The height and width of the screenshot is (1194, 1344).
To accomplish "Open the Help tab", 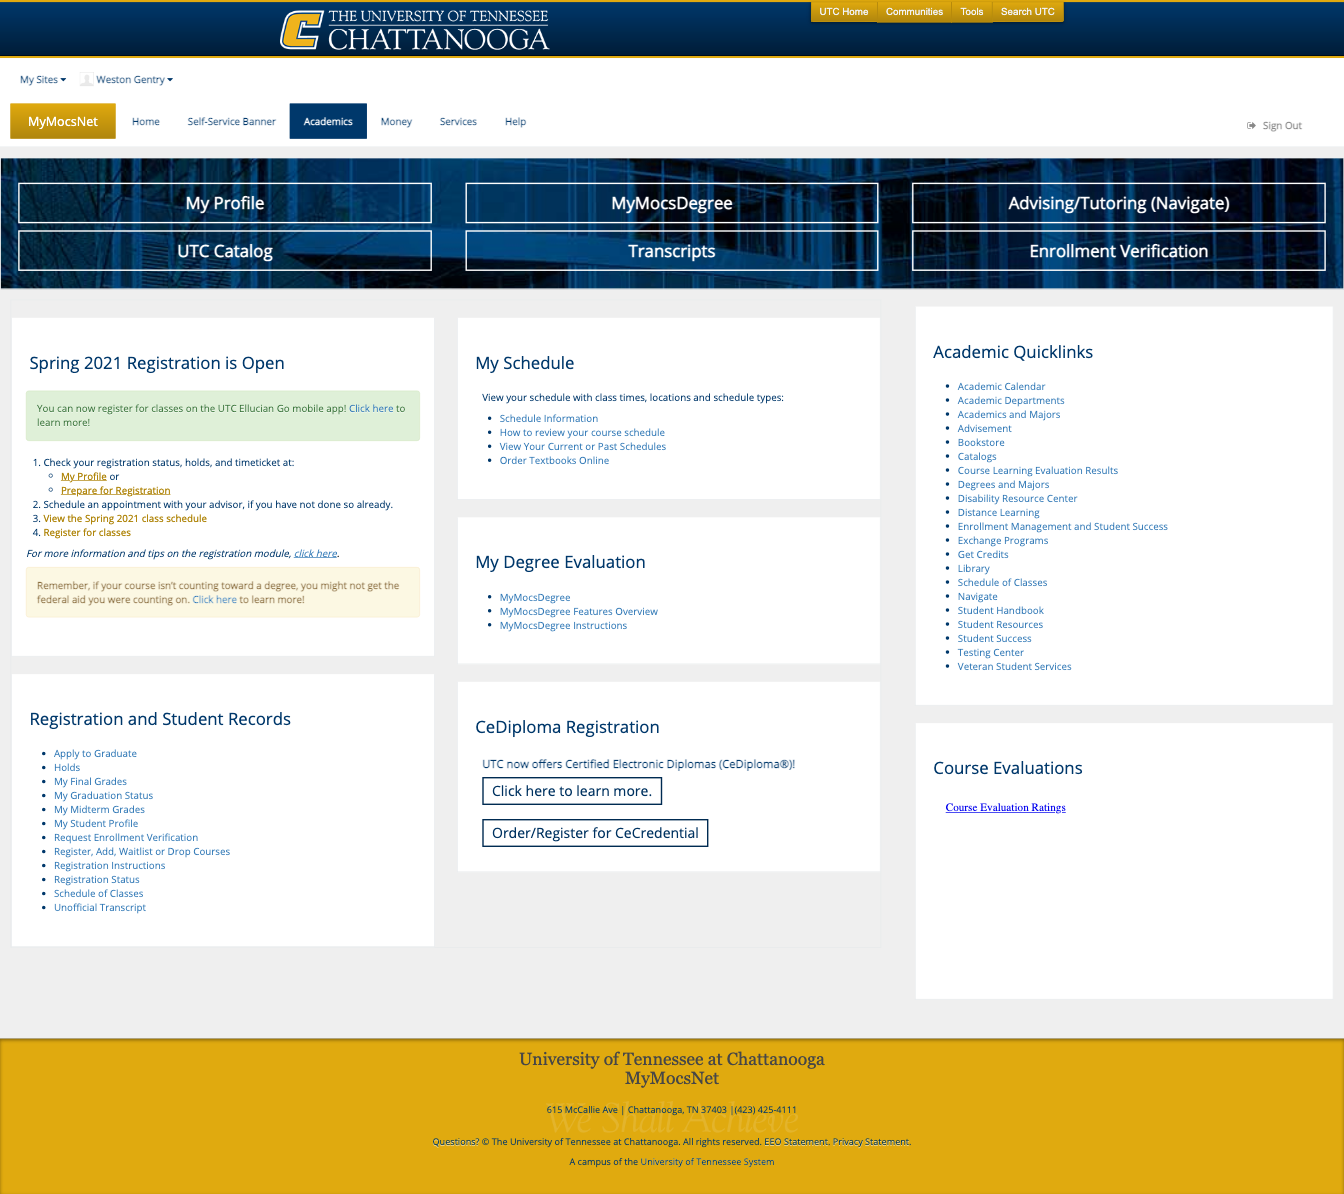I will [x=515, y=122].
